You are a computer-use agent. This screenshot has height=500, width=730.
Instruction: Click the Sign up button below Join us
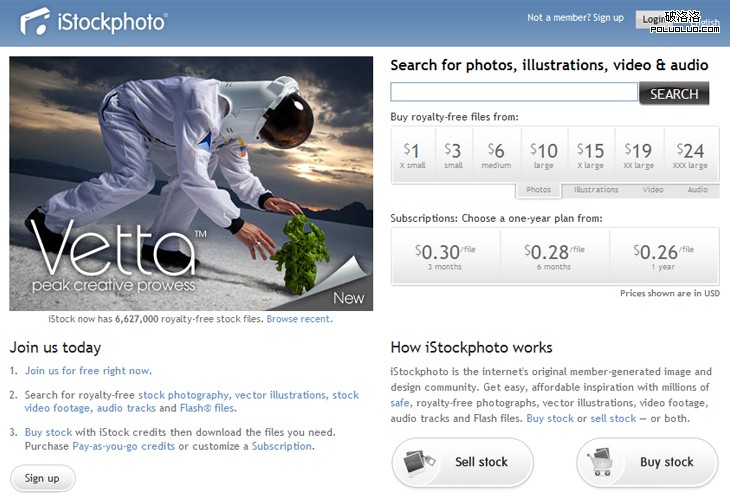(42, 478)
